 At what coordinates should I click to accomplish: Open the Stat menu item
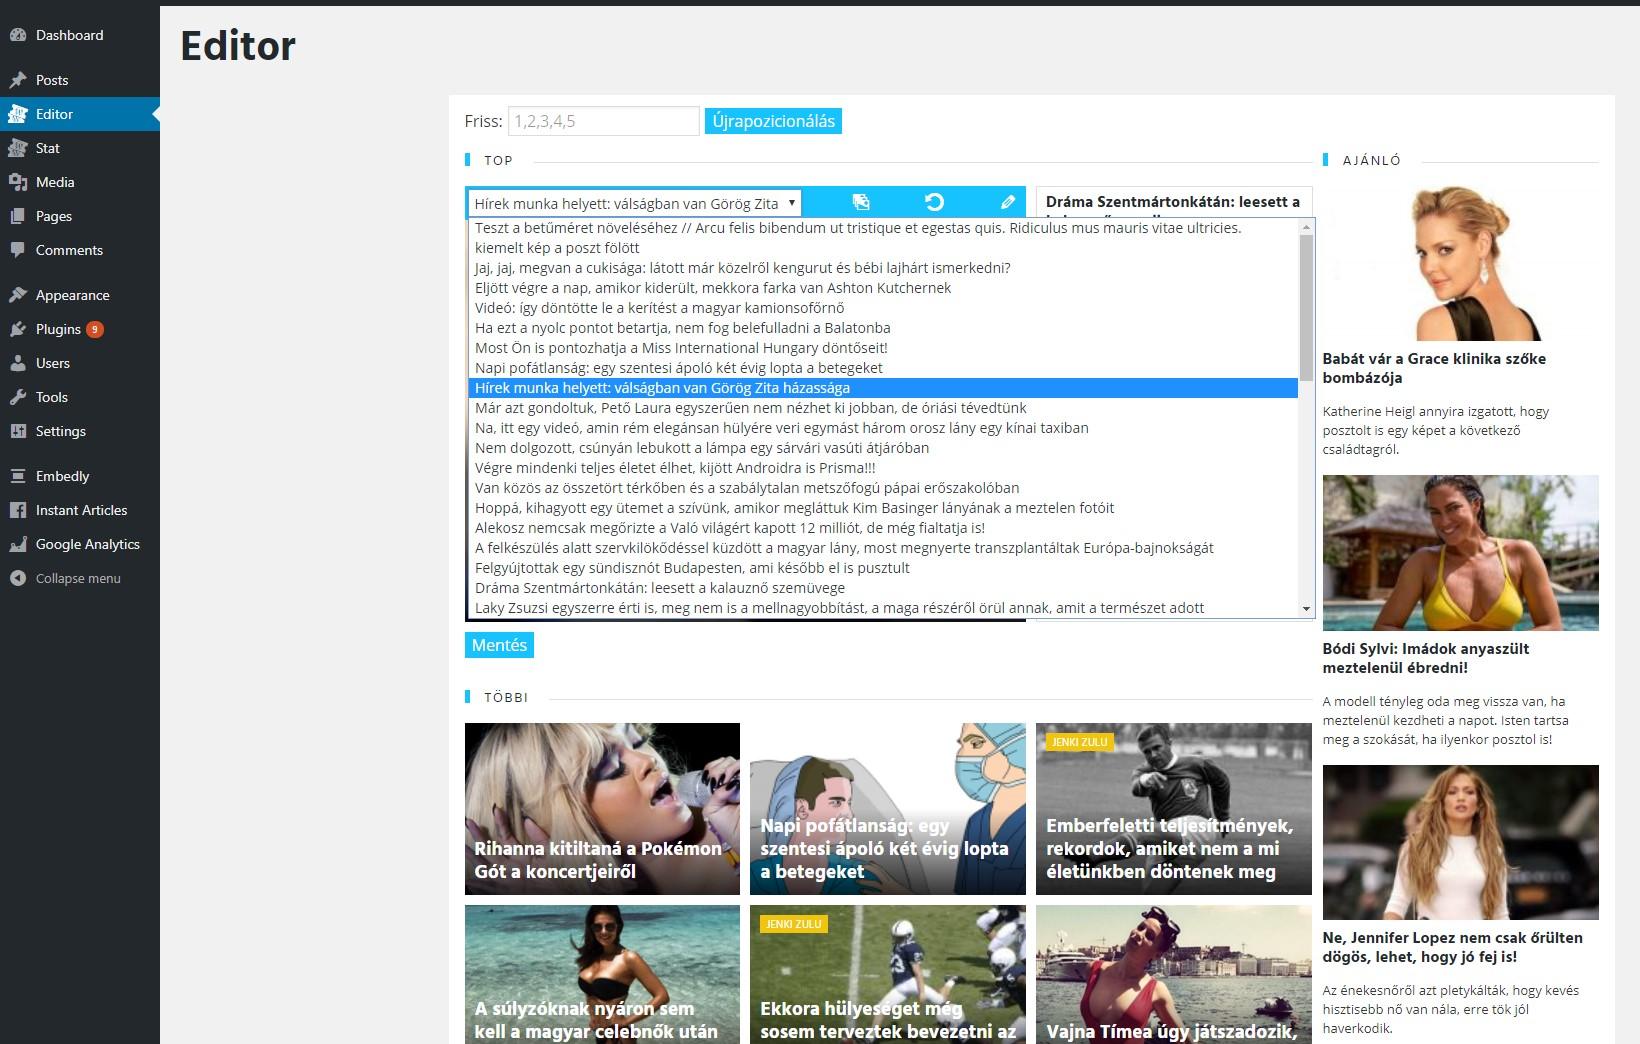pyautogui.click(x=48, y=148)
